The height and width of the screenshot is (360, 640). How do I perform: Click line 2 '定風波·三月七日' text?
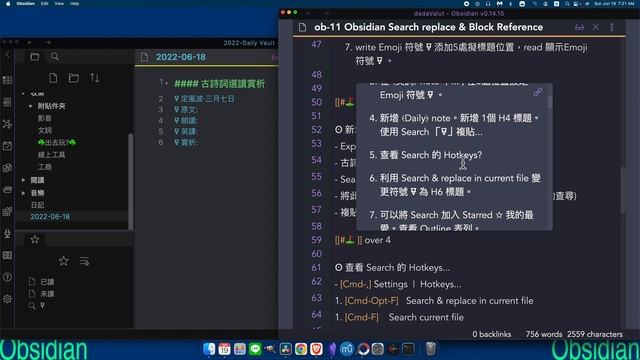(x=207, y=99)
